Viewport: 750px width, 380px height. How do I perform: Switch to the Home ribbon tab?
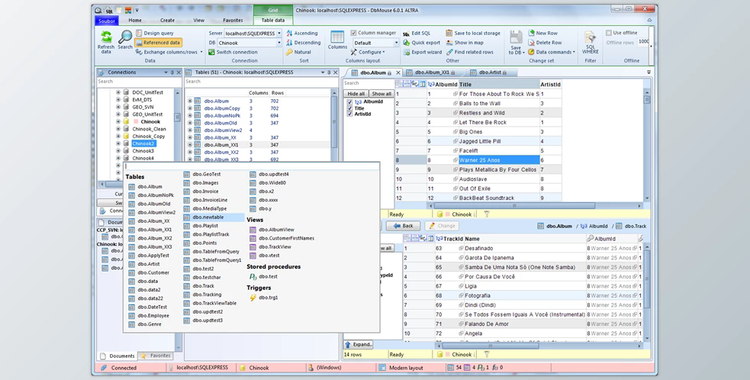135,21
